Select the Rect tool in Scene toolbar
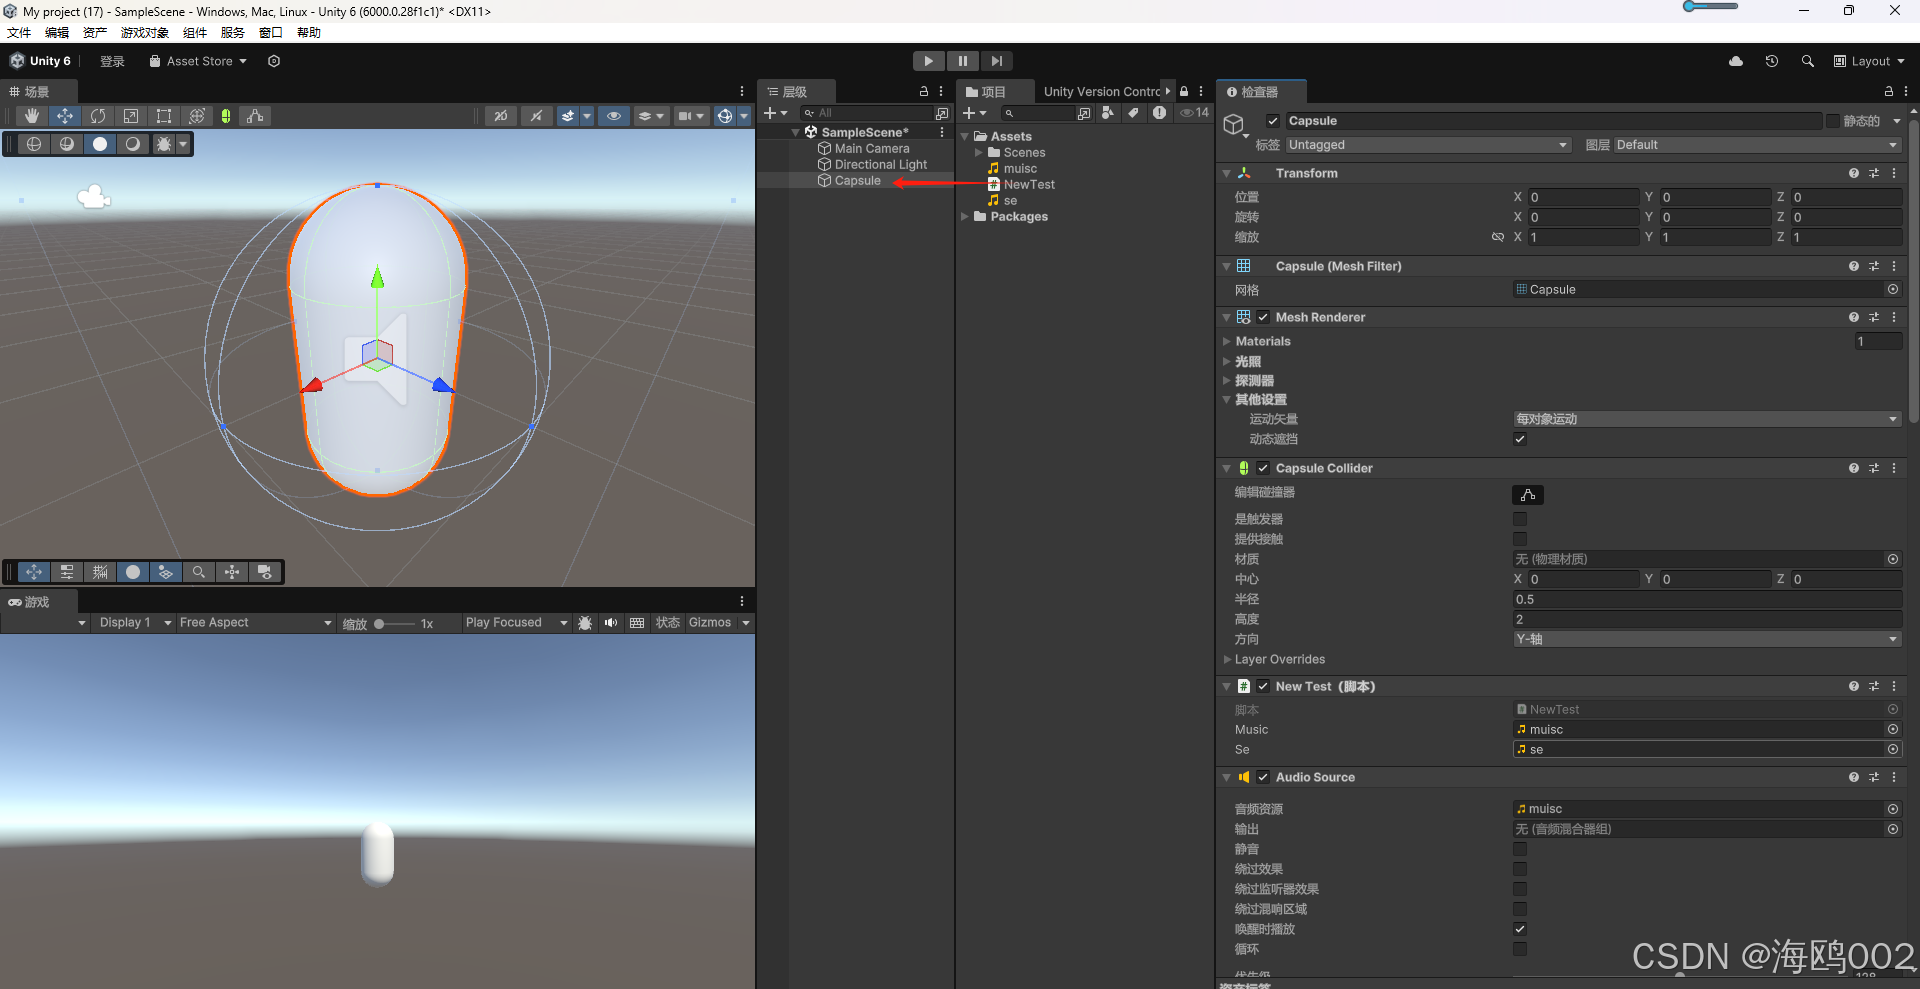Screen dimensions: 1920x989 click(164, 116)
